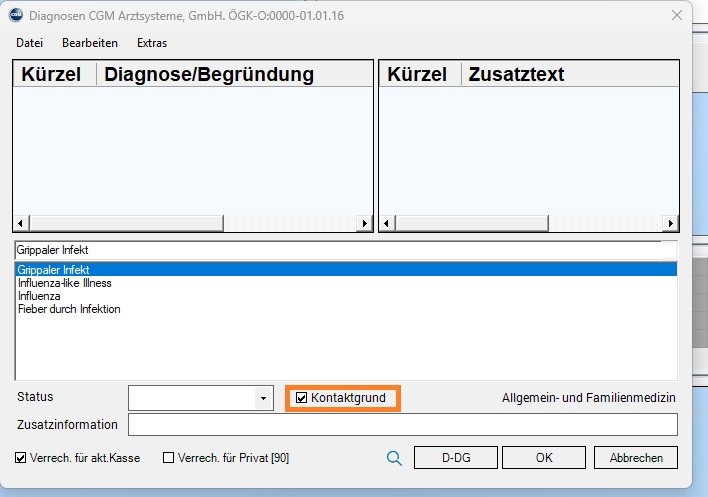Confirm with the OK button
Viewport: 708px width, 497px height.
(x=543, y=458)
